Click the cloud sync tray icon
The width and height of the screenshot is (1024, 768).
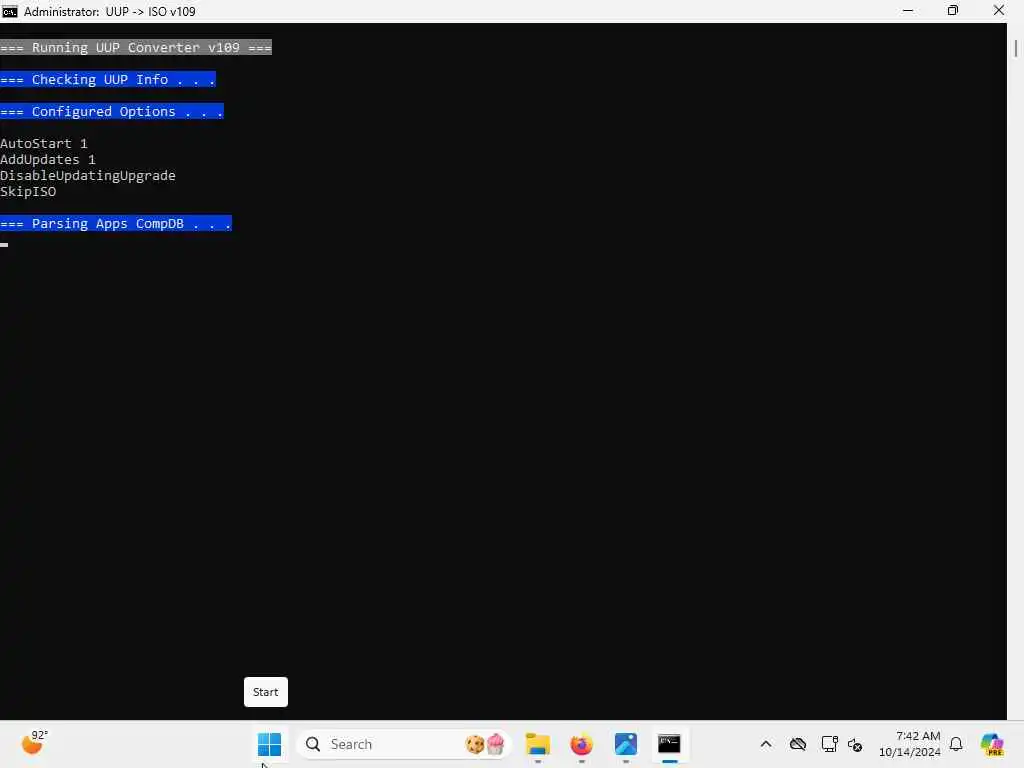point(797,744)
